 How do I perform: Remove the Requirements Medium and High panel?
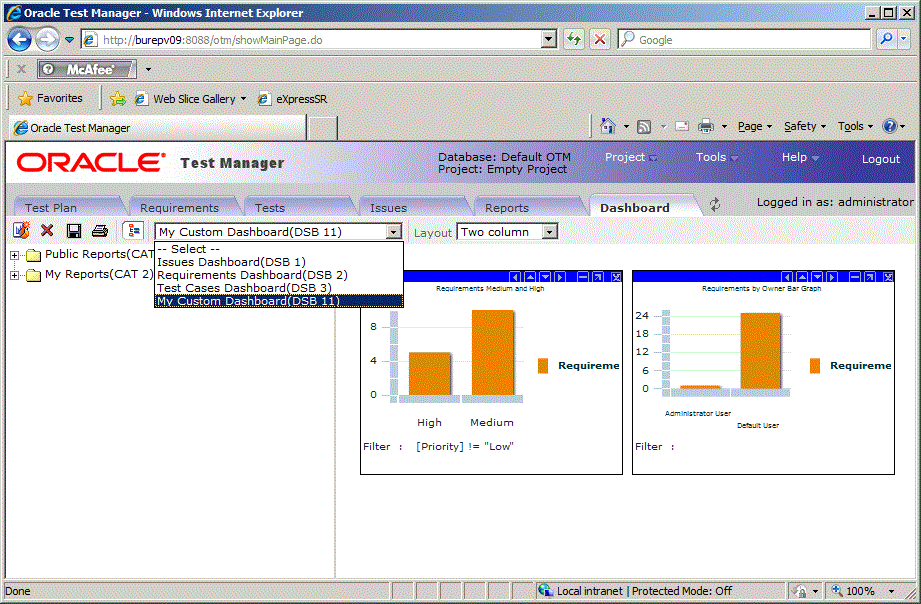(x=616, y=277)
